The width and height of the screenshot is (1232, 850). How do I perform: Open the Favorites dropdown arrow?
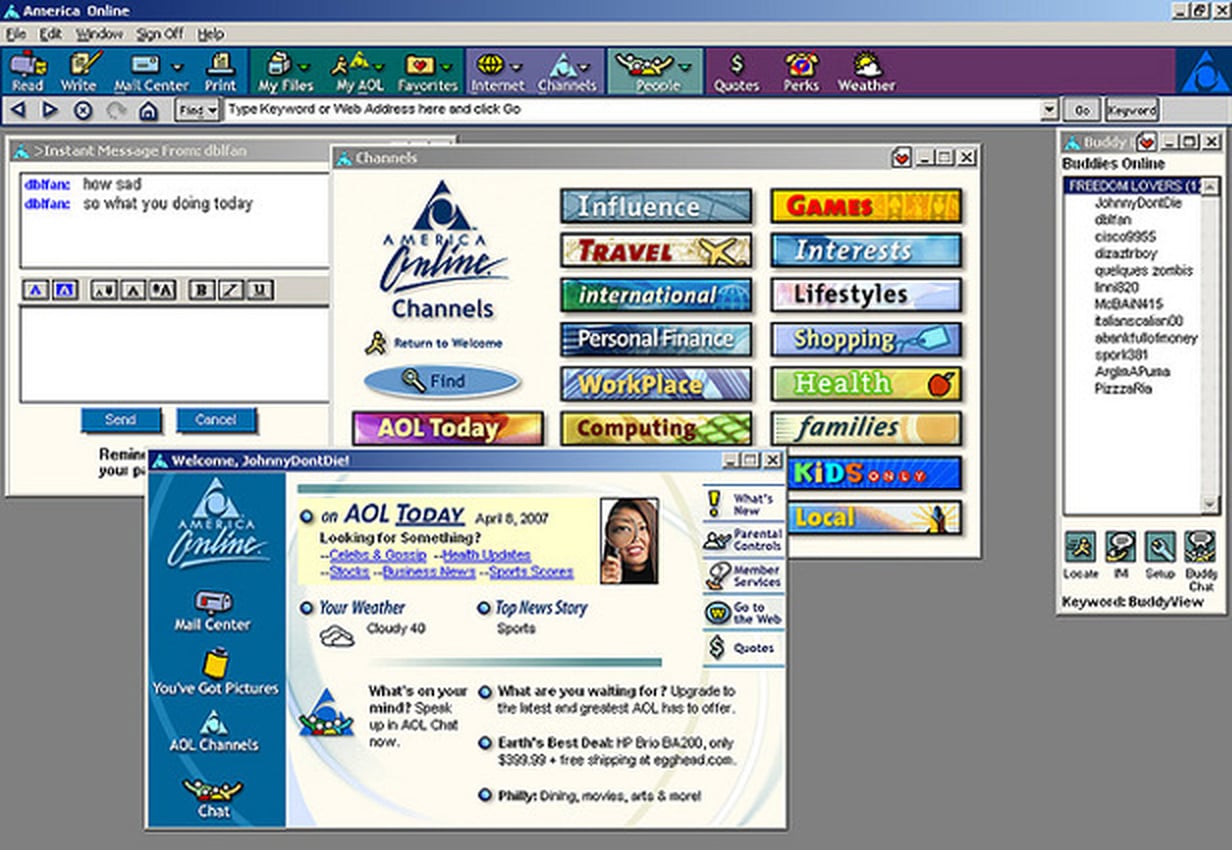click(x=446, y=65)
